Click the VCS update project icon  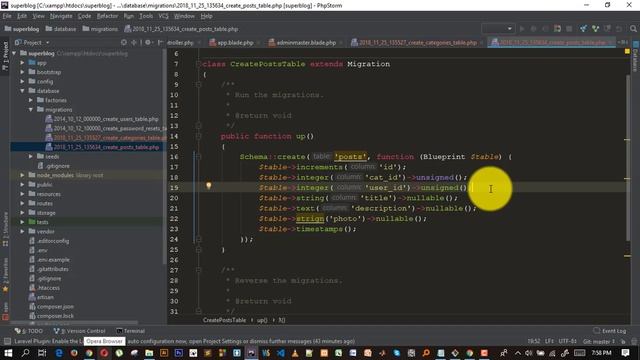pyautogui.click(x=583, y=29)
